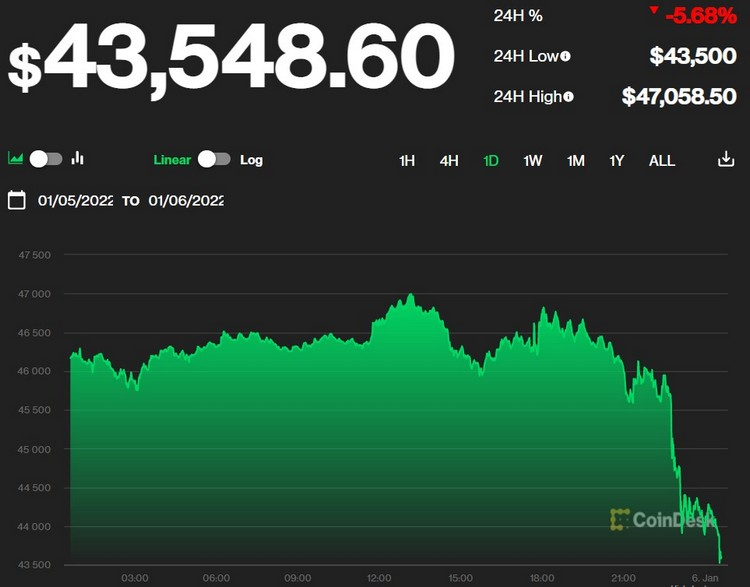Open the calendar date picker icon
The width and height of the screenshot is (750, 587).
(x=17, y=200)
